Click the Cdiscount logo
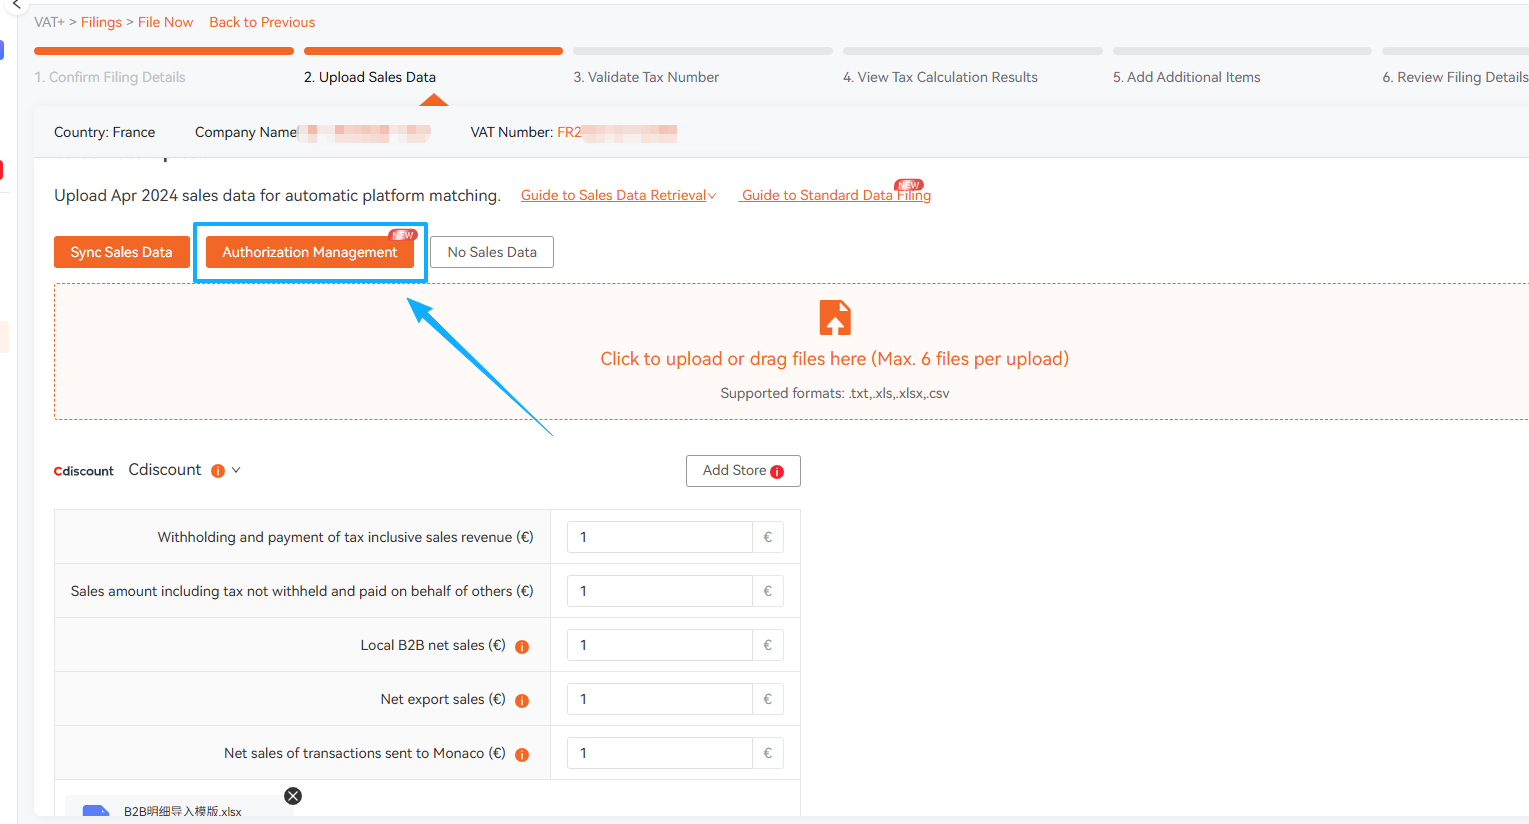Screen dimensions: 1529x824 [x=84, y=471]
